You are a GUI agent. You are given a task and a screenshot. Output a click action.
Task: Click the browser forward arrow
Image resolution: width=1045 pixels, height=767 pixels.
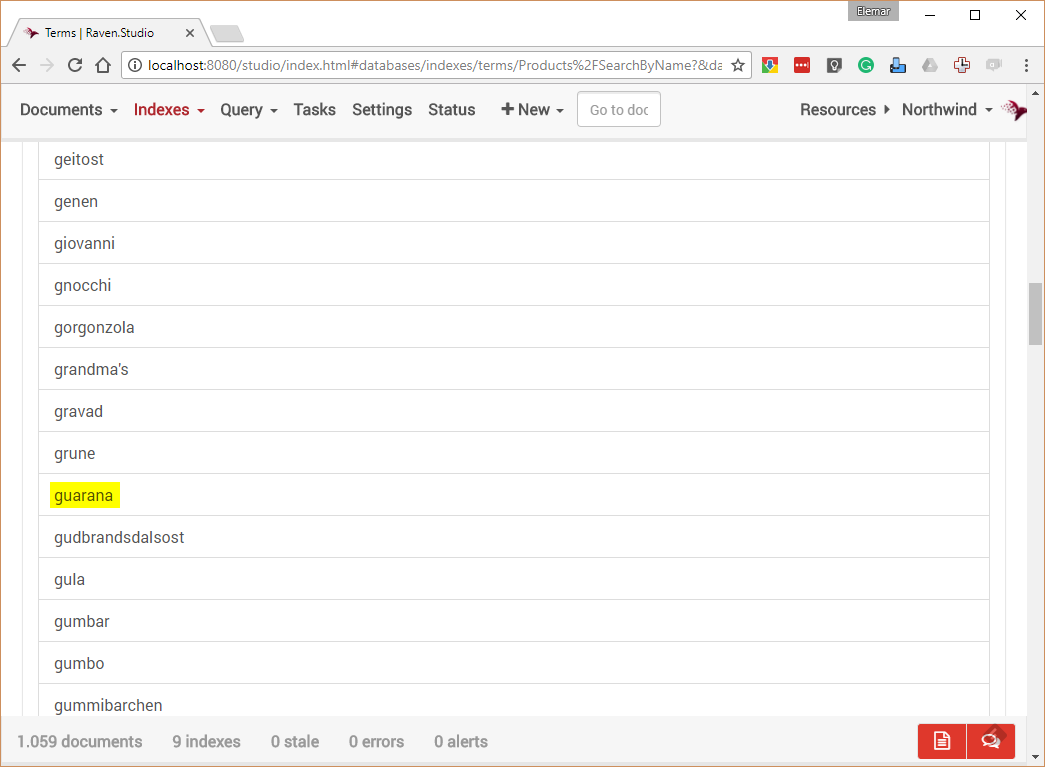point(47,65)
